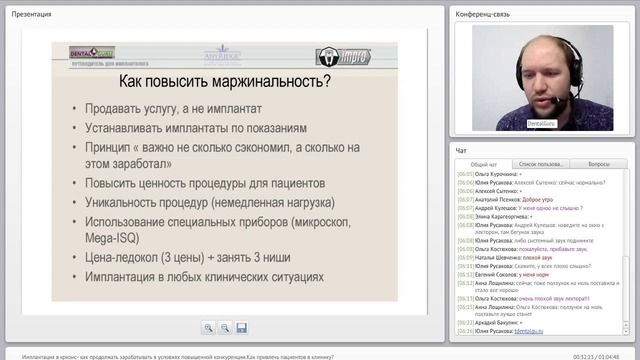Screen dimensions: 640x360
Task: Click bullet Устанавливать имплантаты по показаниям
Action: pyautogui.click(x=196, y=128)
